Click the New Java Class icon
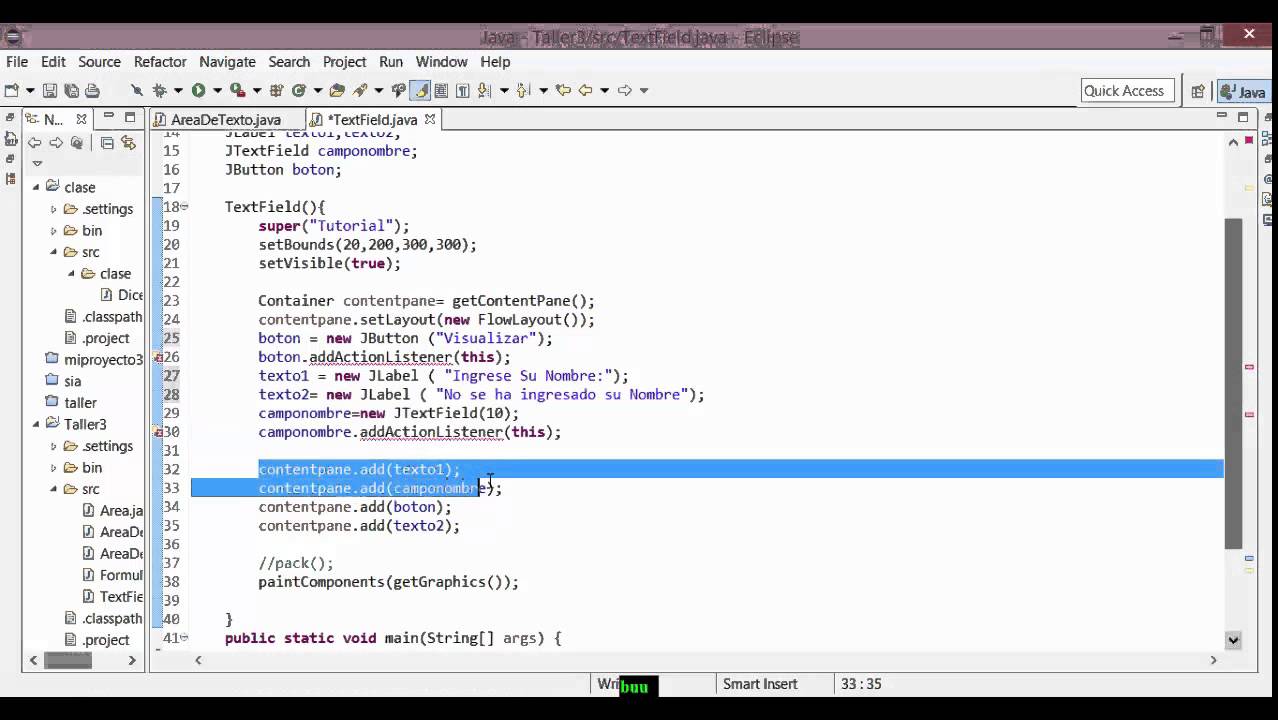 [x=298, y=90]
